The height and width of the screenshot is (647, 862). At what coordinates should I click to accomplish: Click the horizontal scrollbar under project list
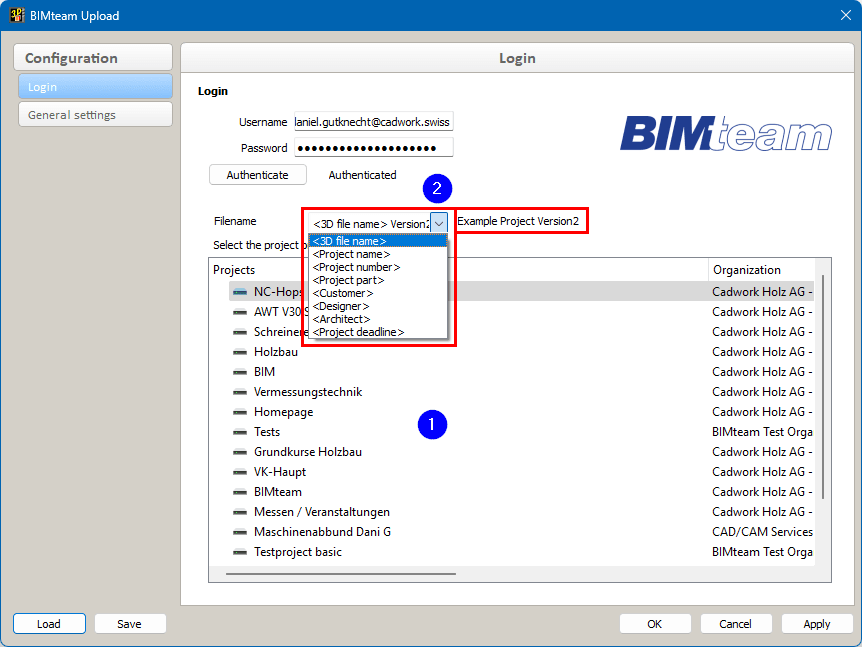(x=340, y=573)
